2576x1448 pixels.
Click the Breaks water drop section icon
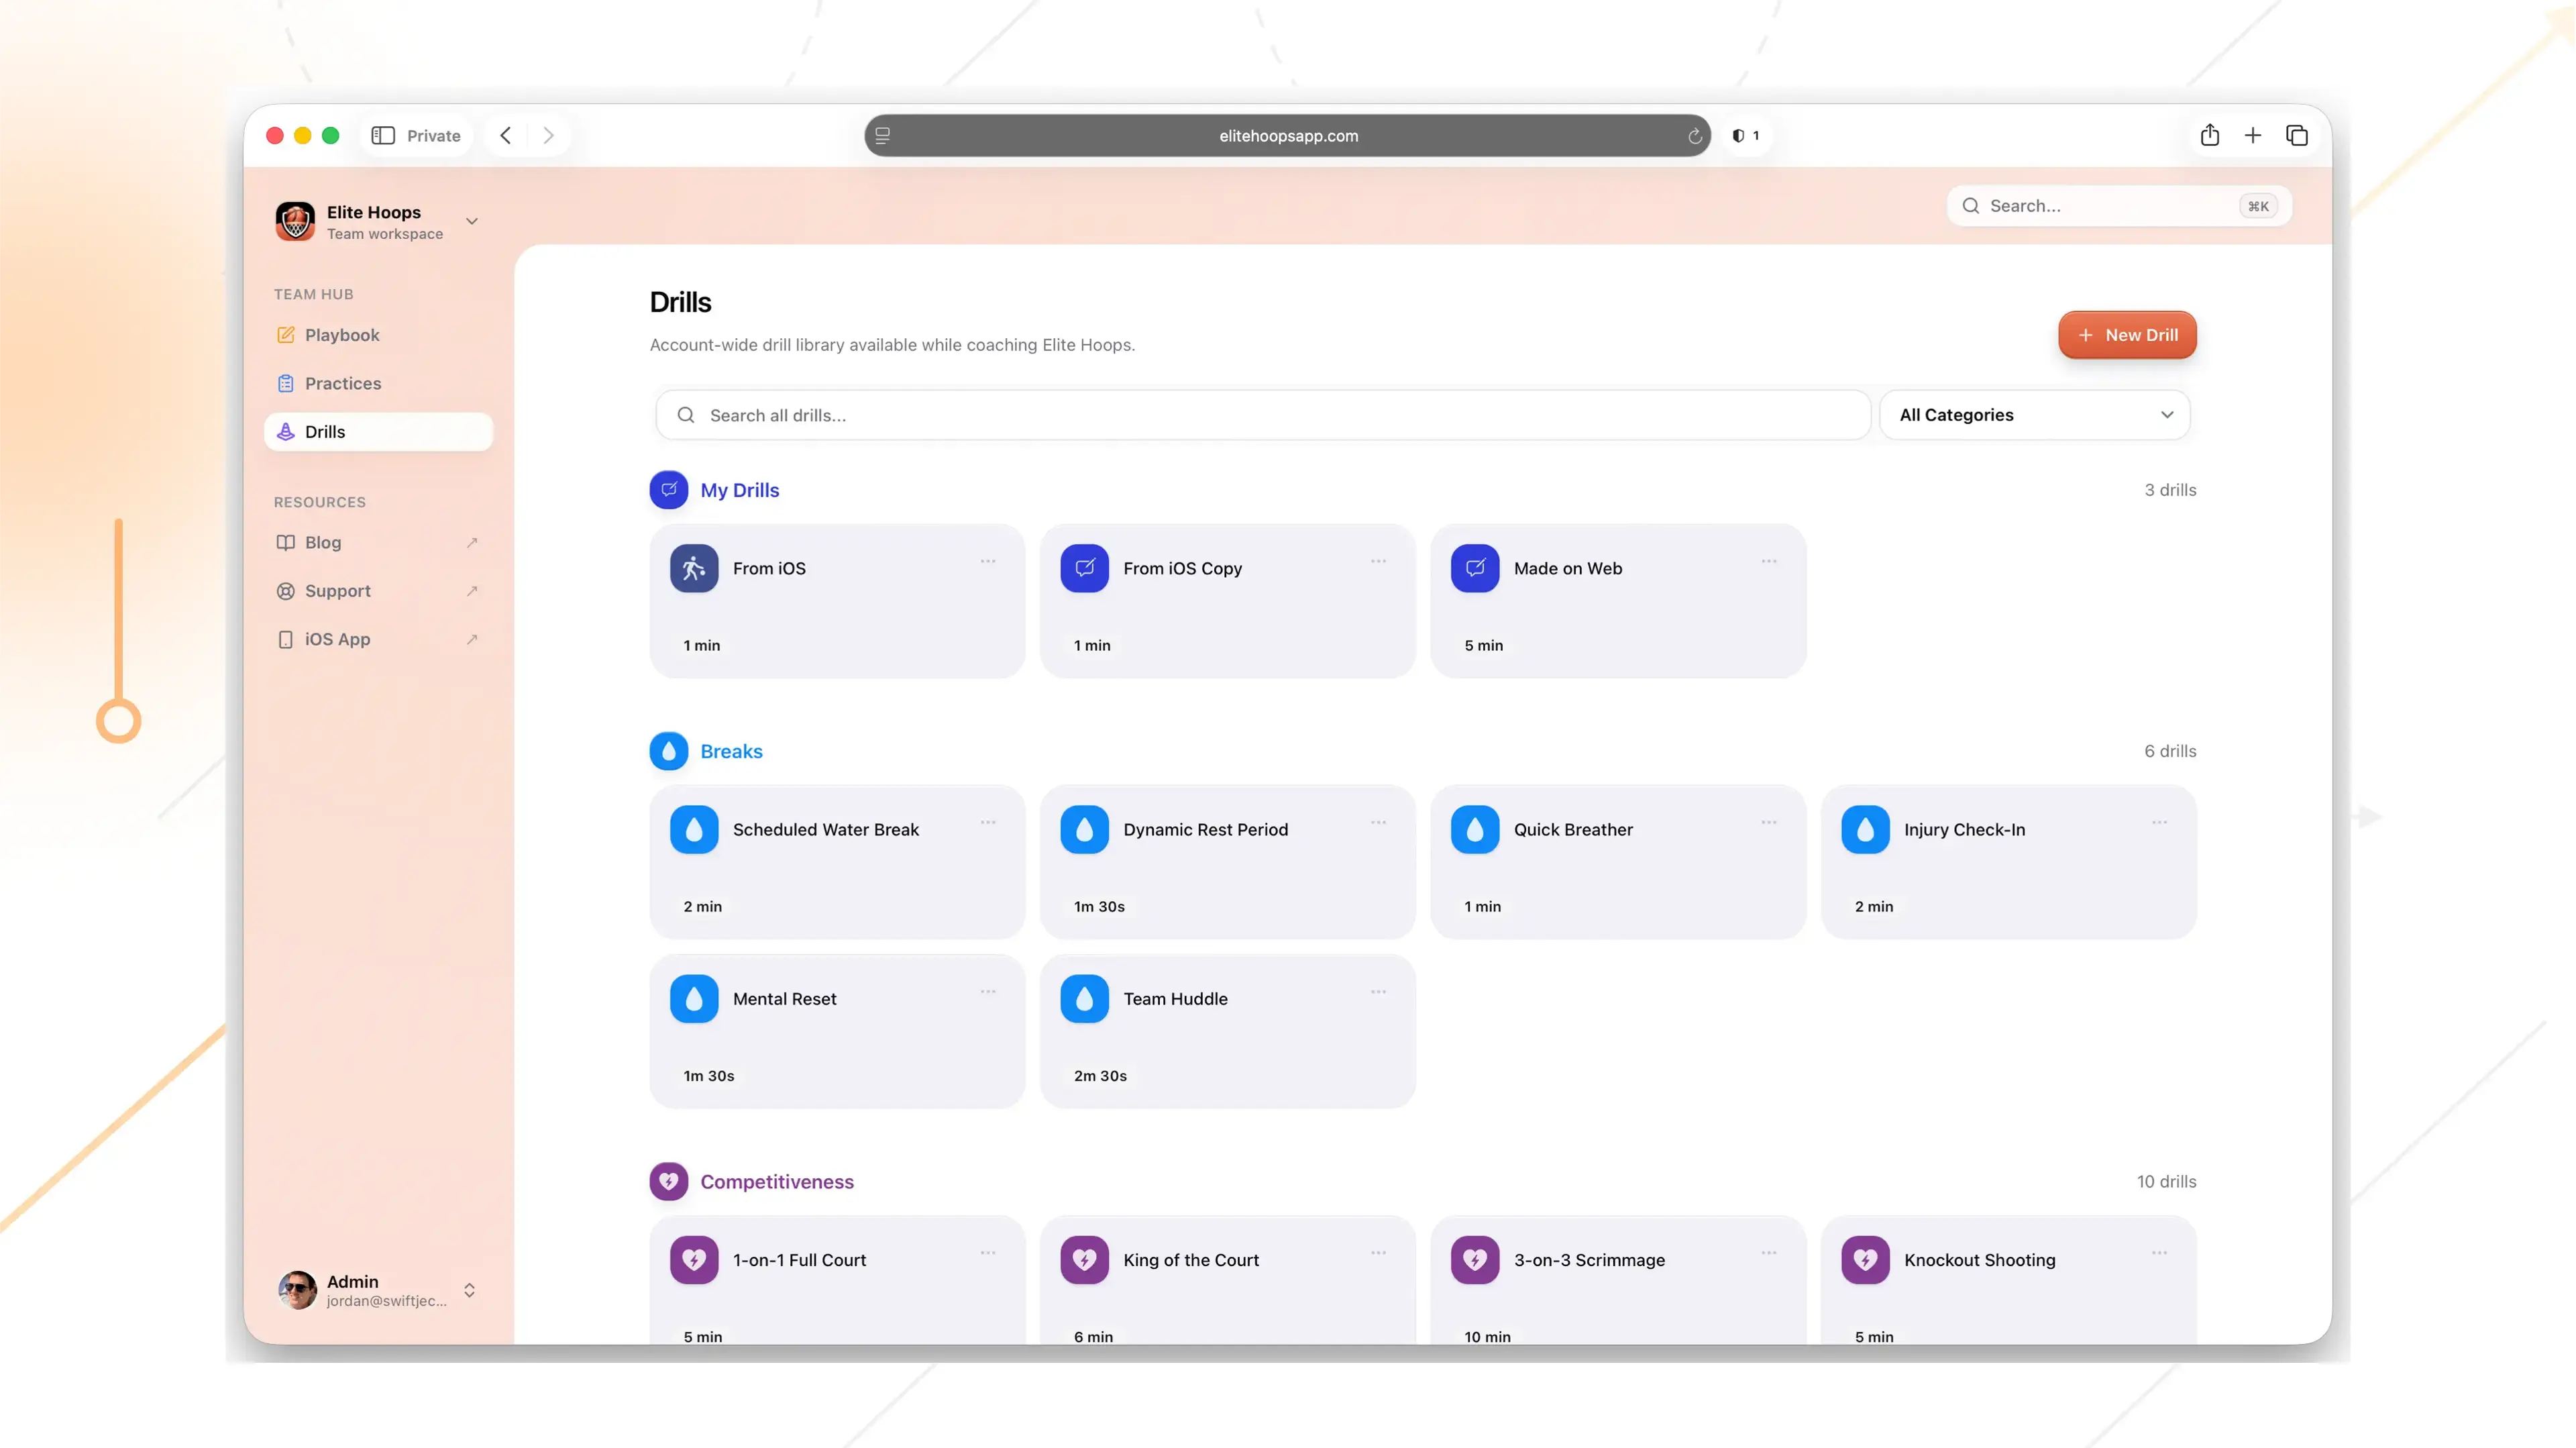[x=669, y=751]
